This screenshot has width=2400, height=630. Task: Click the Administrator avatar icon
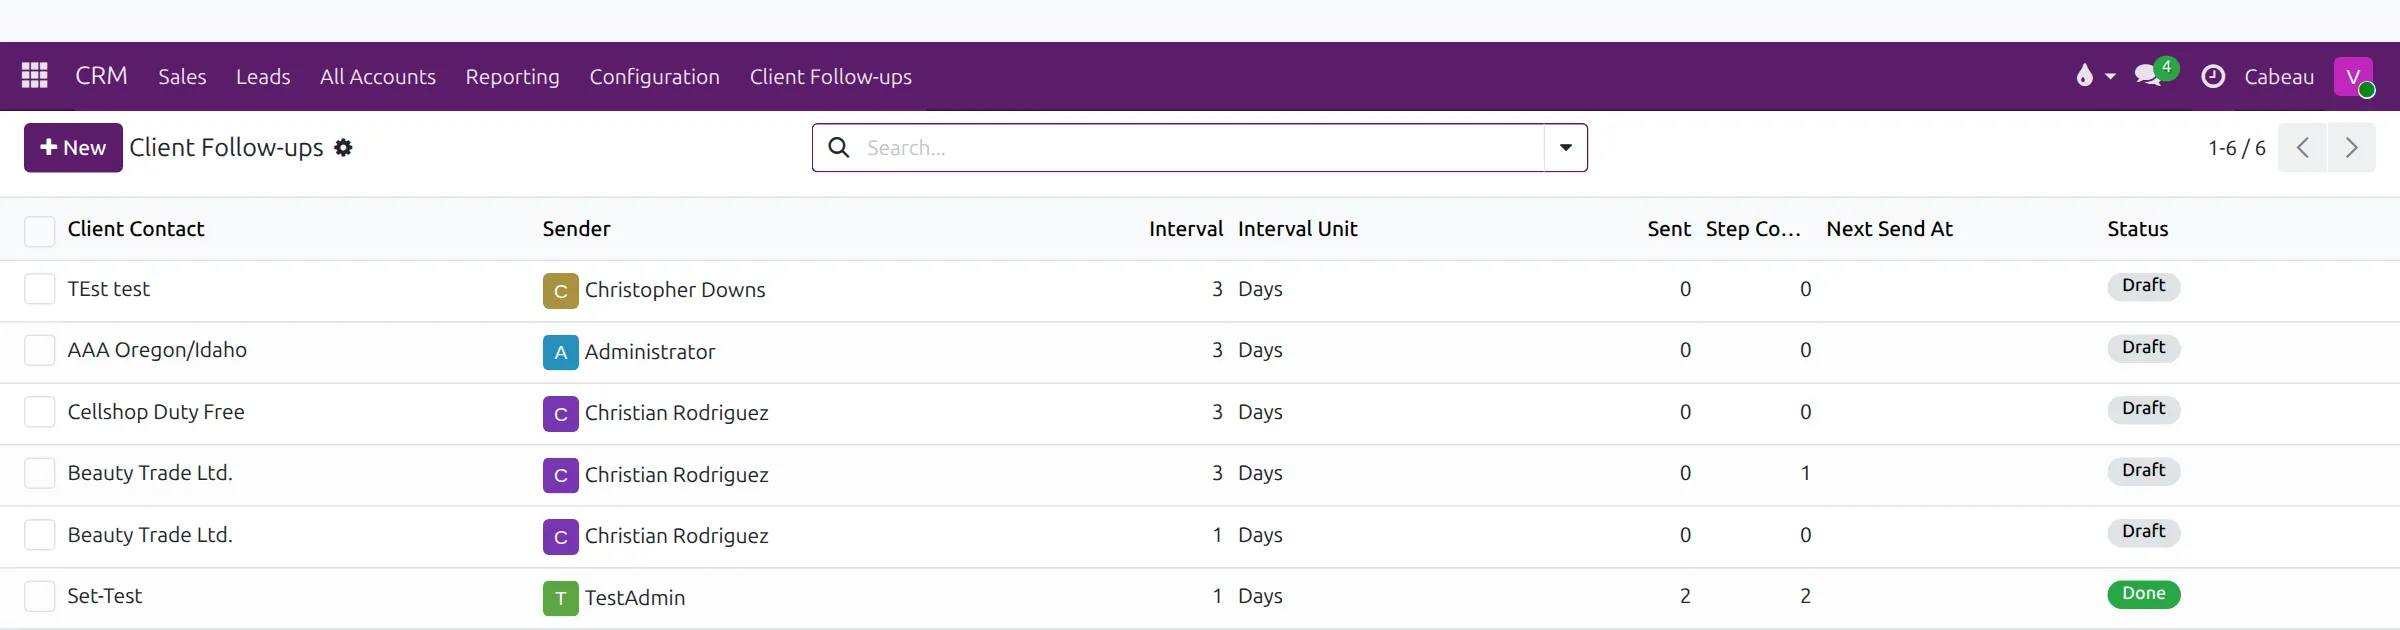[560, 352]
